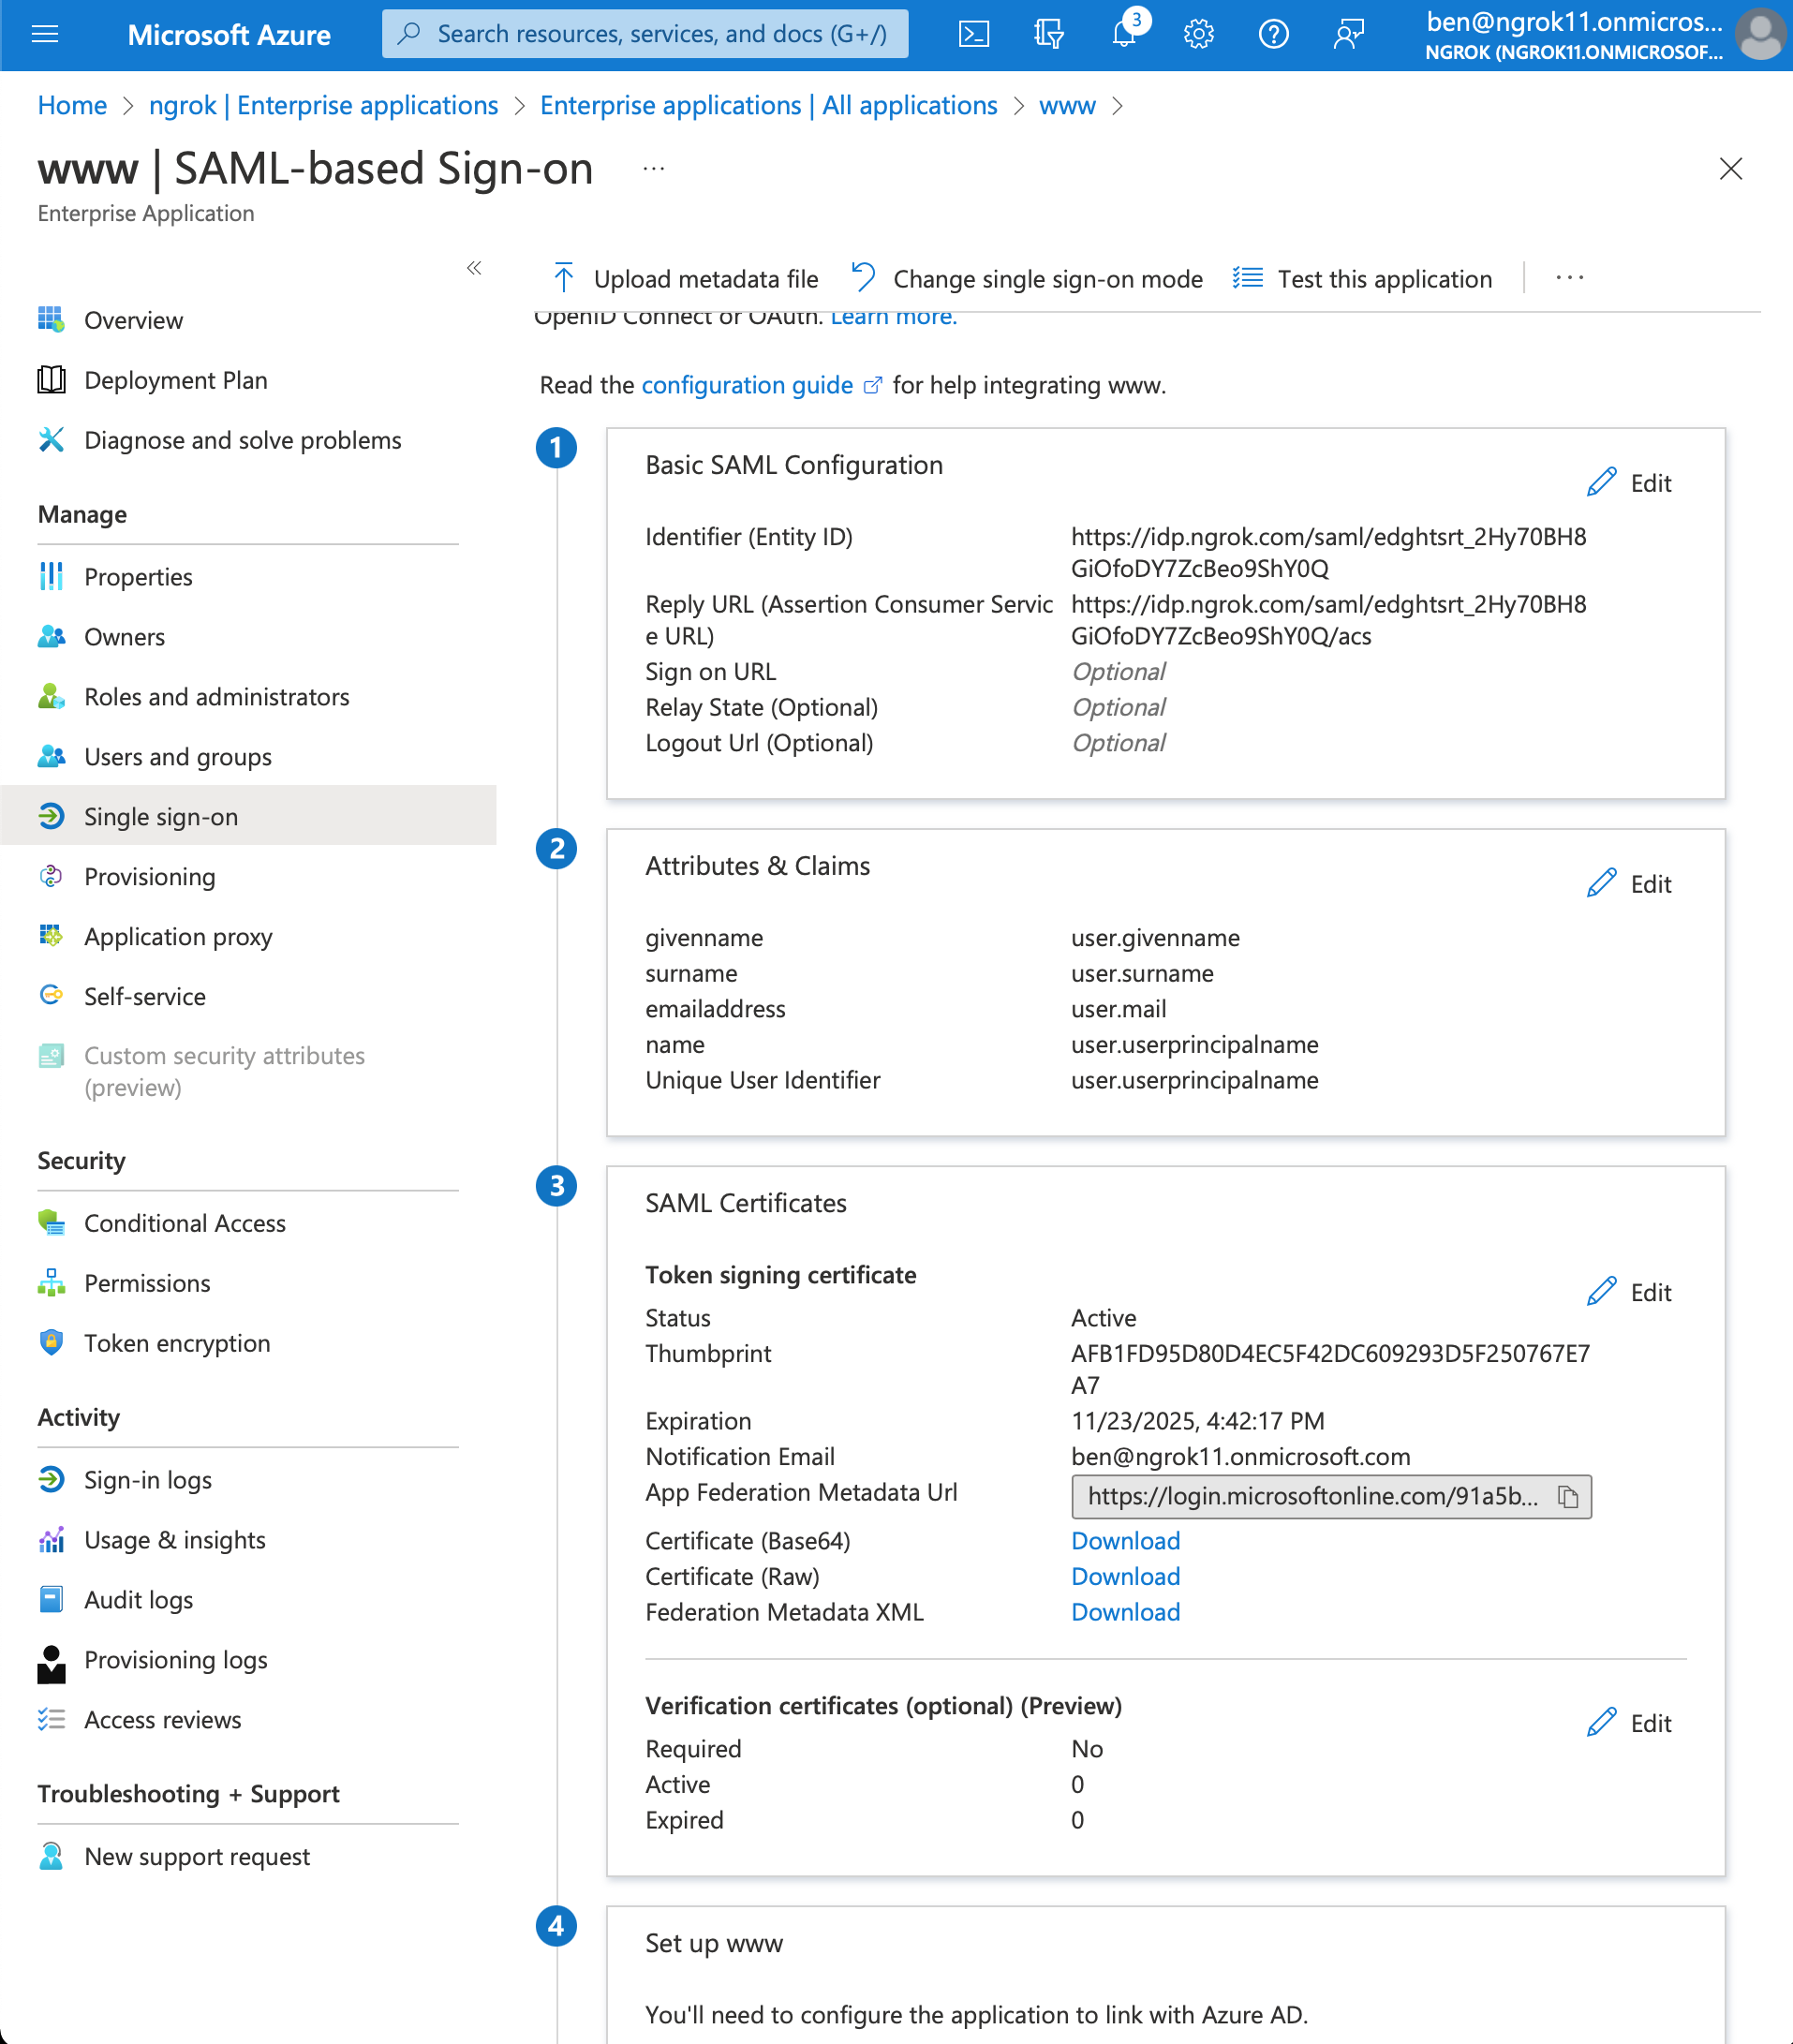
Task: Click the Self-service icon
Action: tap(51, 996)
